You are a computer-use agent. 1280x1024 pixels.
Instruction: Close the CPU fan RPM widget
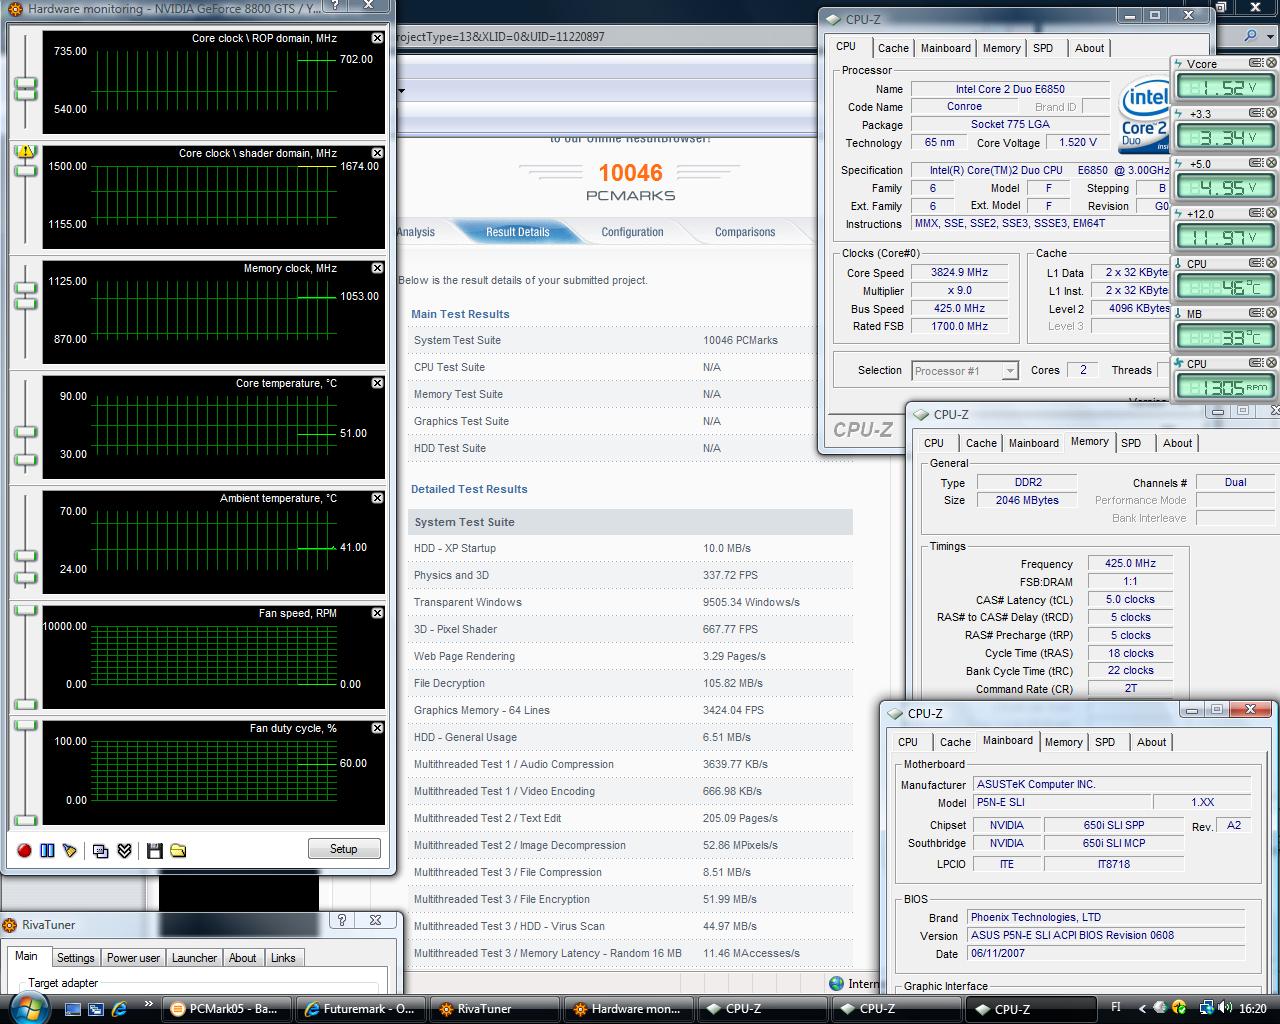(x=1272, y=363)
